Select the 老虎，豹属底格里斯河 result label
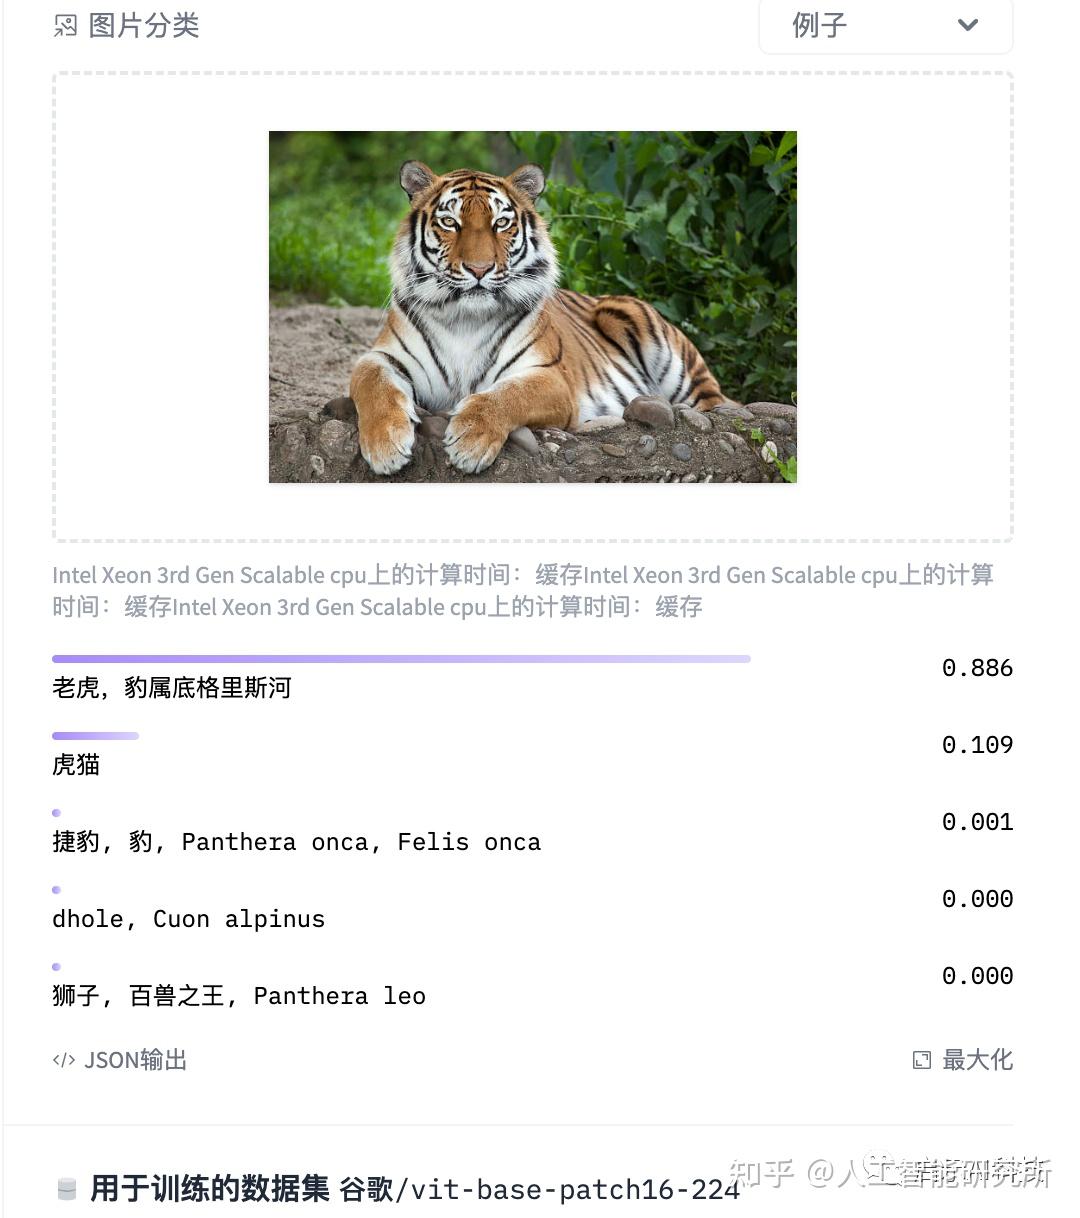Viewport: 1080px width, 1218px height. point(172,688)
